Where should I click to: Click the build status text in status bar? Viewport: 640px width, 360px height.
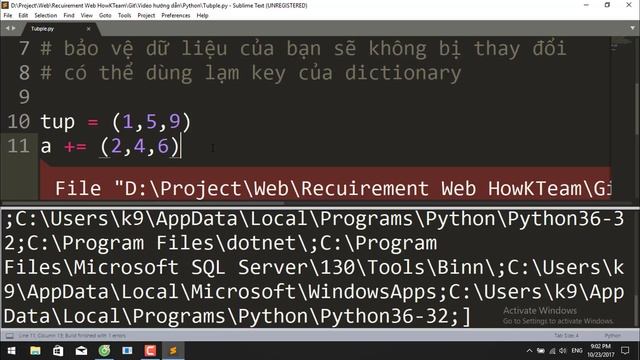coord(72,336)
